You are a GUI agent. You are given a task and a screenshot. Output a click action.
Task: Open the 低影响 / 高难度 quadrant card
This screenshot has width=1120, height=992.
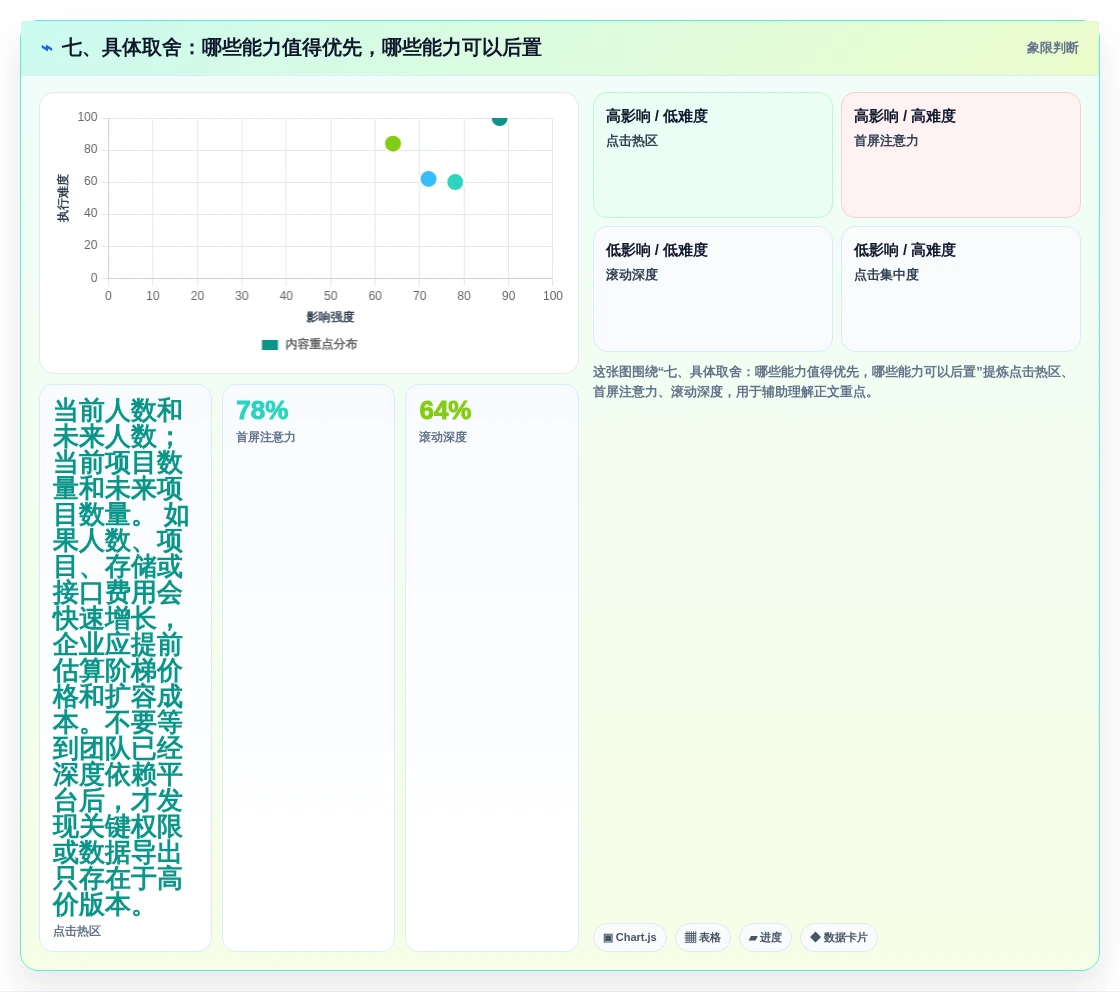click(x=961, y=289)
